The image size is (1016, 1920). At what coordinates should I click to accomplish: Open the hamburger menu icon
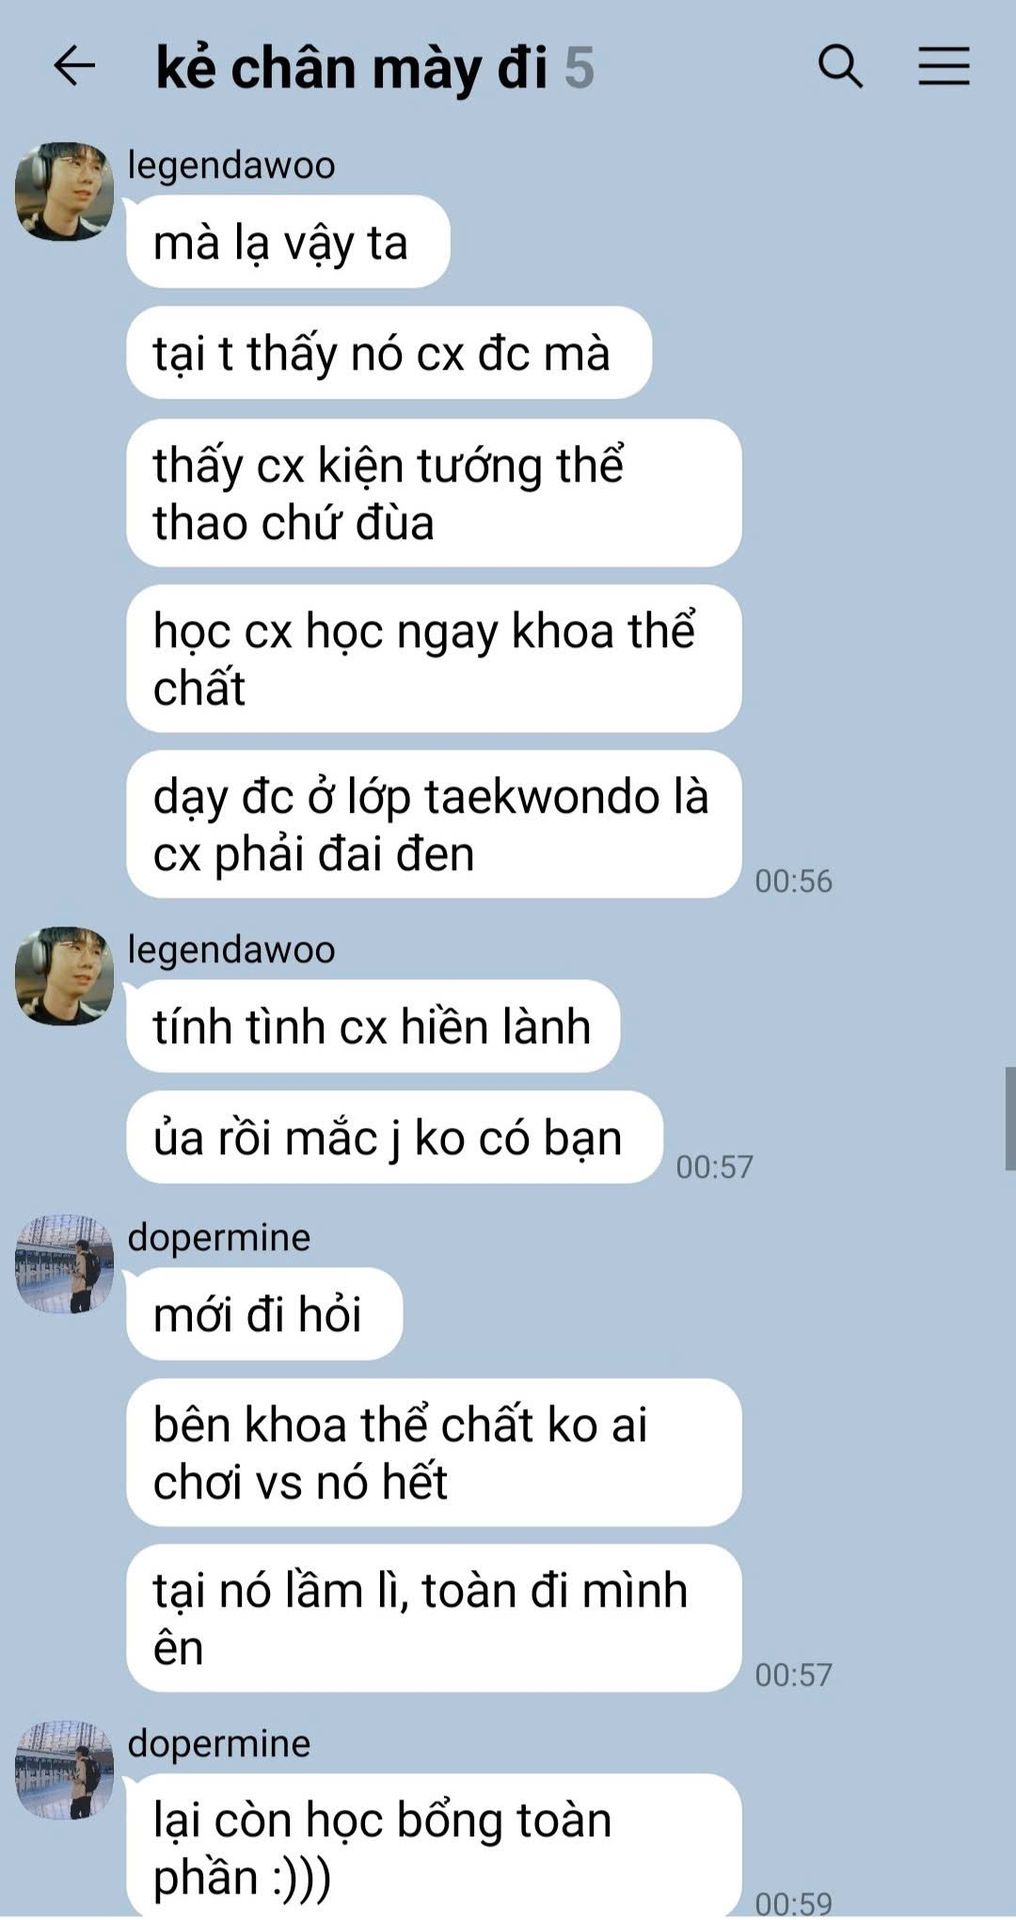[944, 66]
